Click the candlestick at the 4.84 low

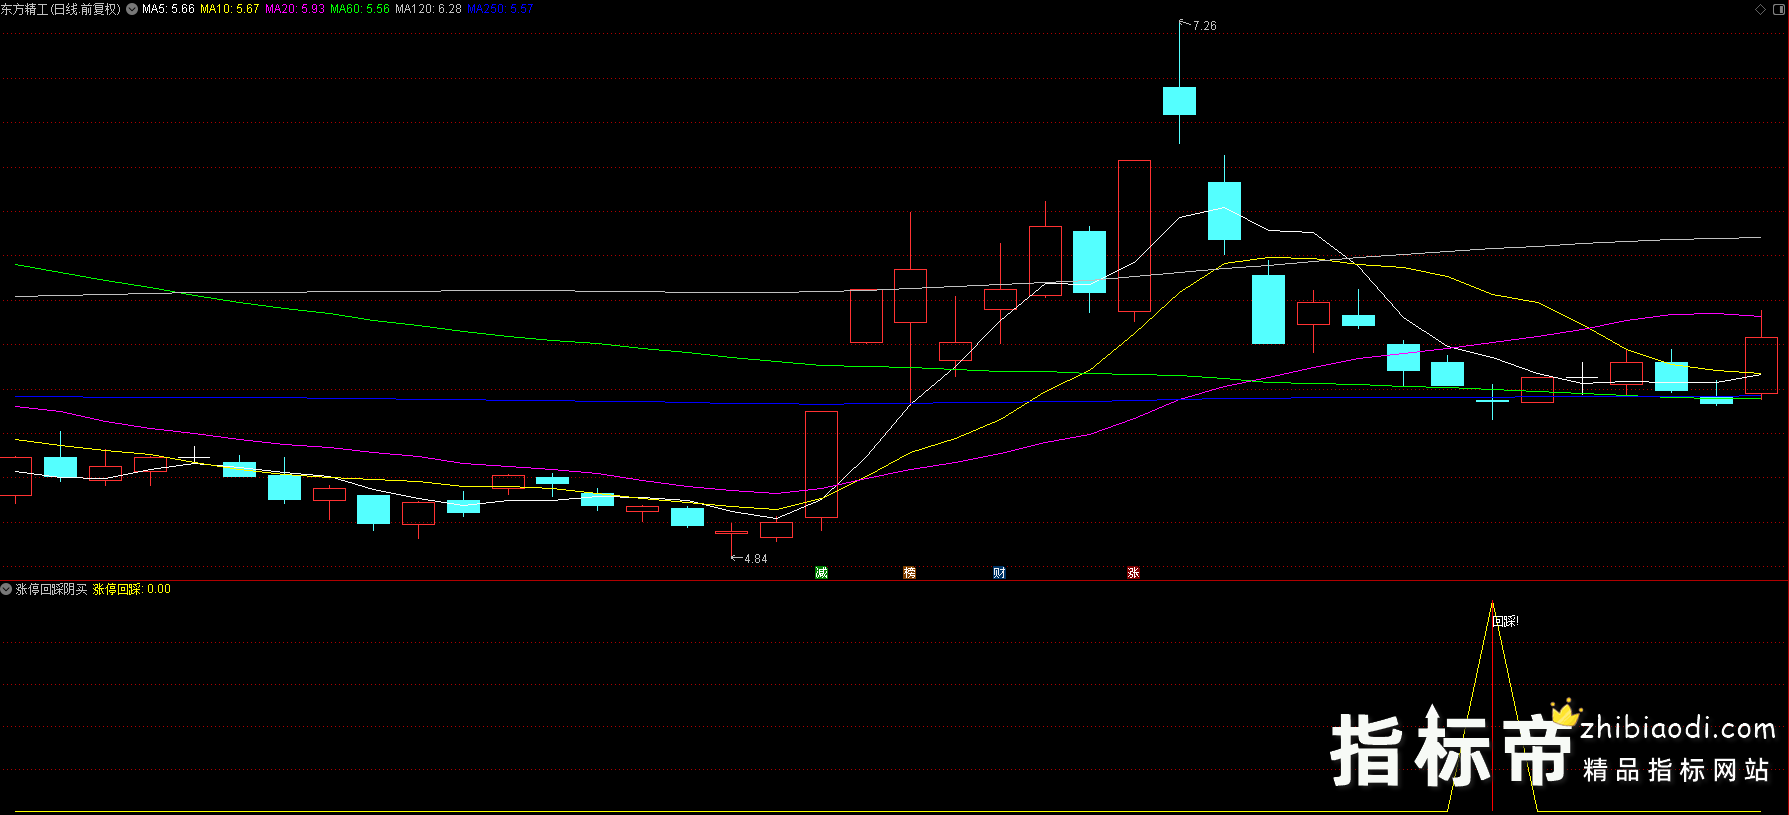coord(731,533)
